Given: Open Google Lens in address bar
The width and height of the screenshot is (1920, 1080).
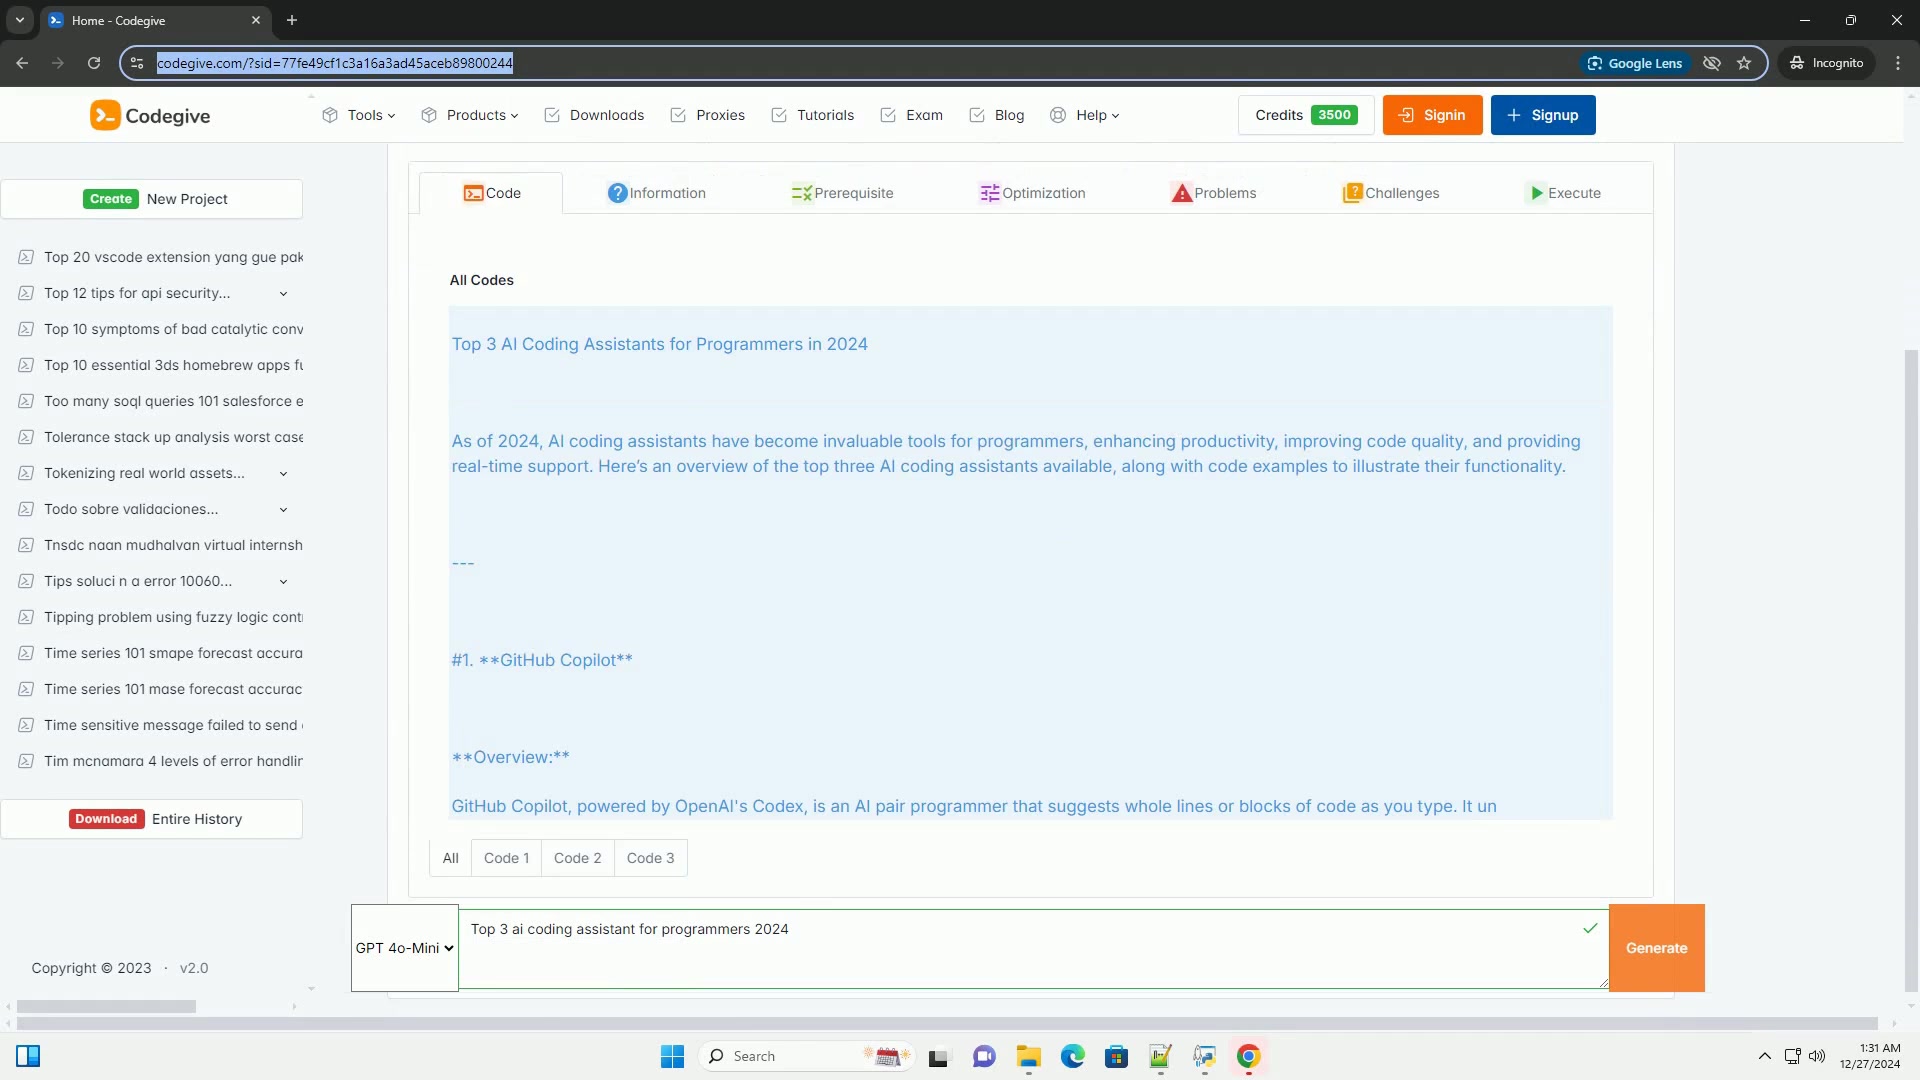Looking at the screenshot, I should pos(1635,63).
